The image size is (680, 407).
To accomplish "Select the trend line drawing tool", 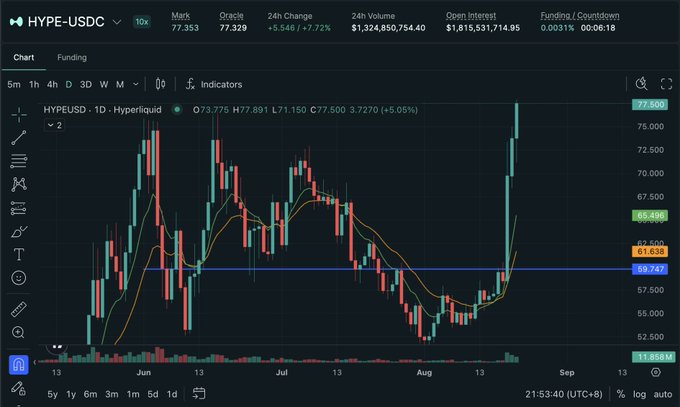I will [19, 138].
